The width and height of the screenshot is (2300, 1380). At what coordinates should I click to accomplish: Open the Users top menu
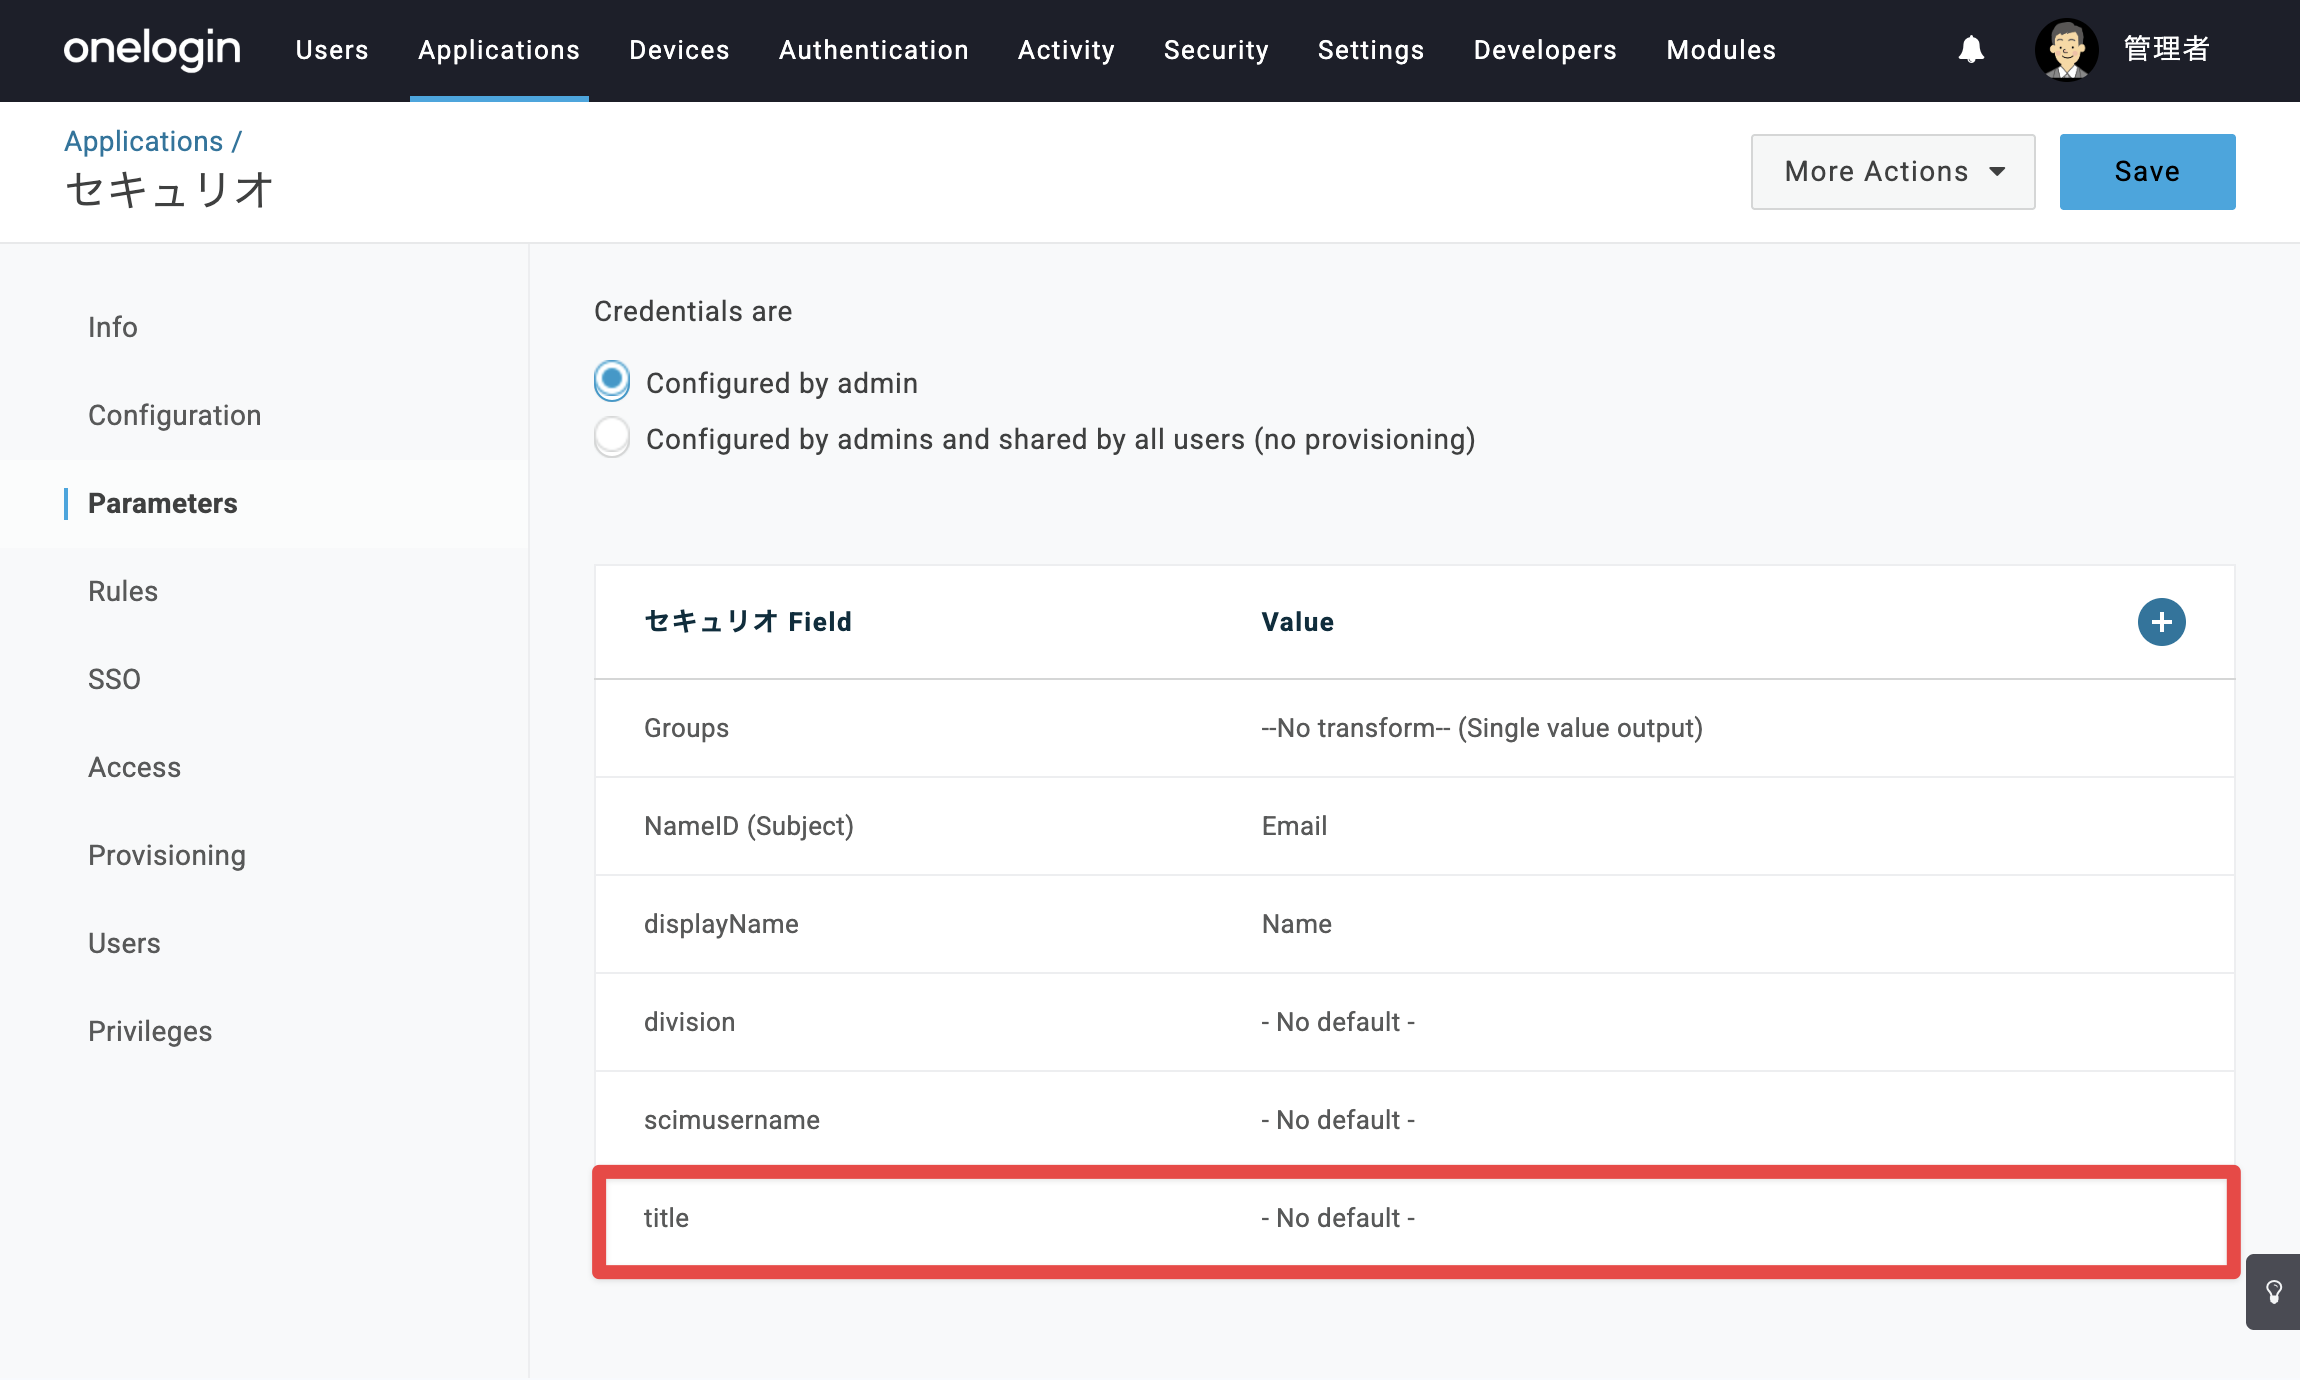(x=332, y=50)
